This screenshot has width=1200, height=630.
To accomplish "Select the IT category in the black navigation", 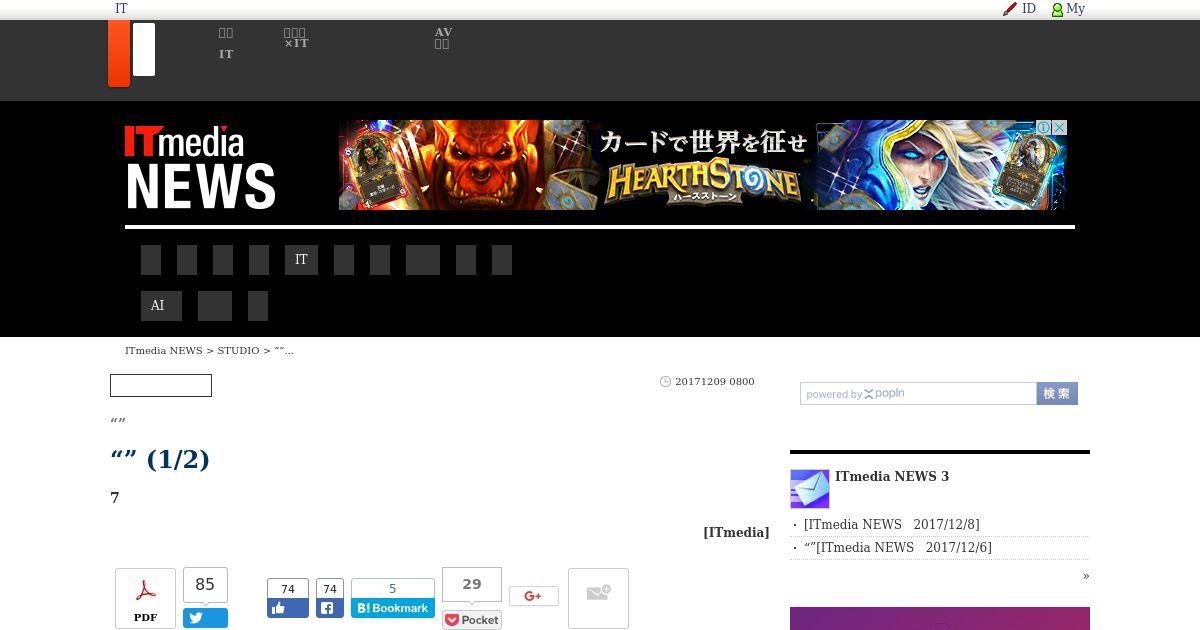I will (x=301, y=260).
